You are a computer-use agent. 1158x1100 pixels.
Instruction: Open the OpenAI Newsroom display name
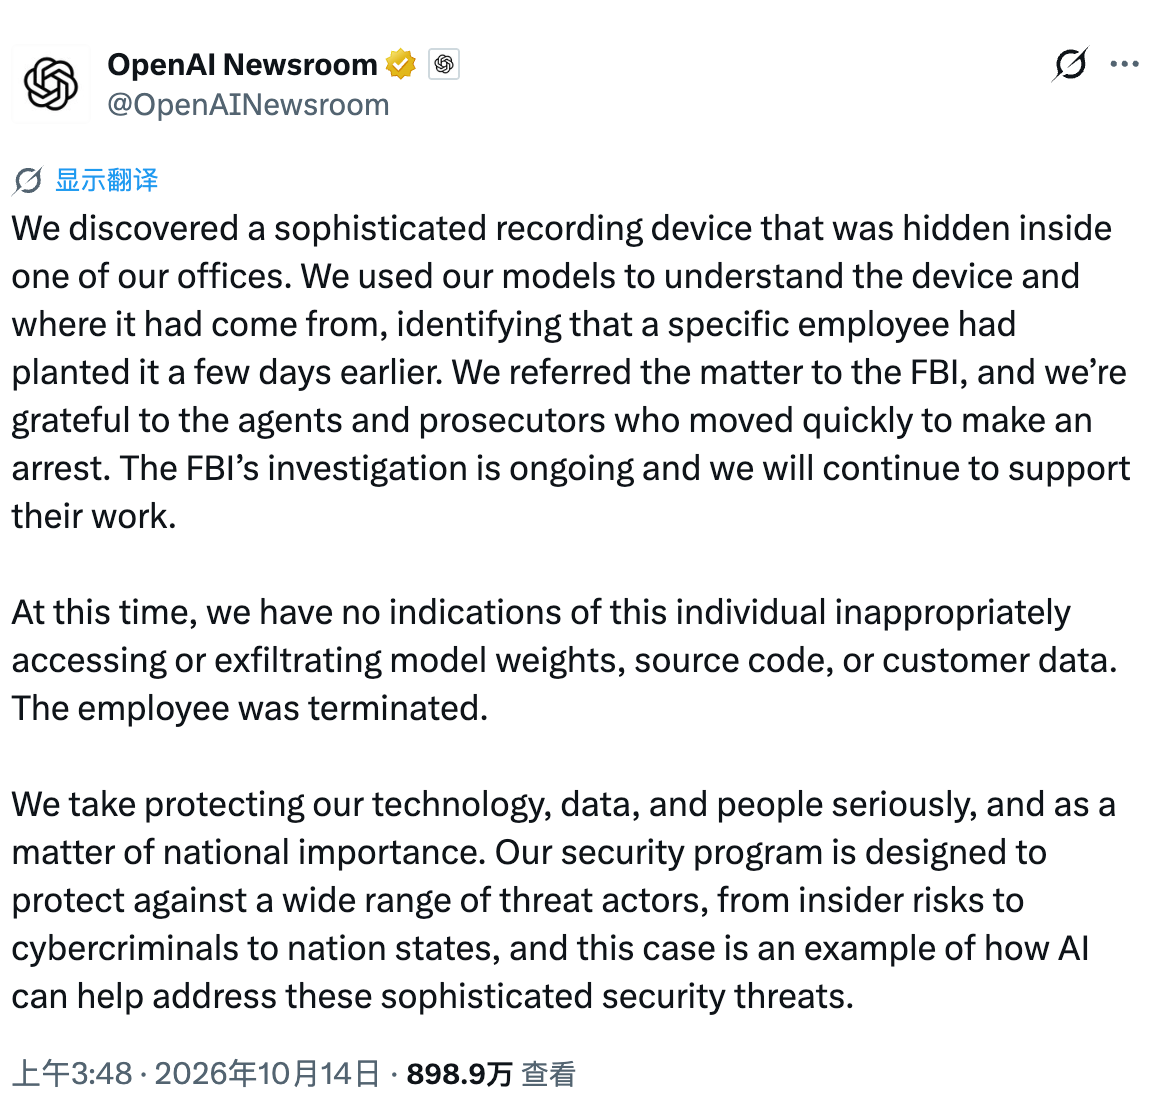pyautogui.click(x=242, y=65)
